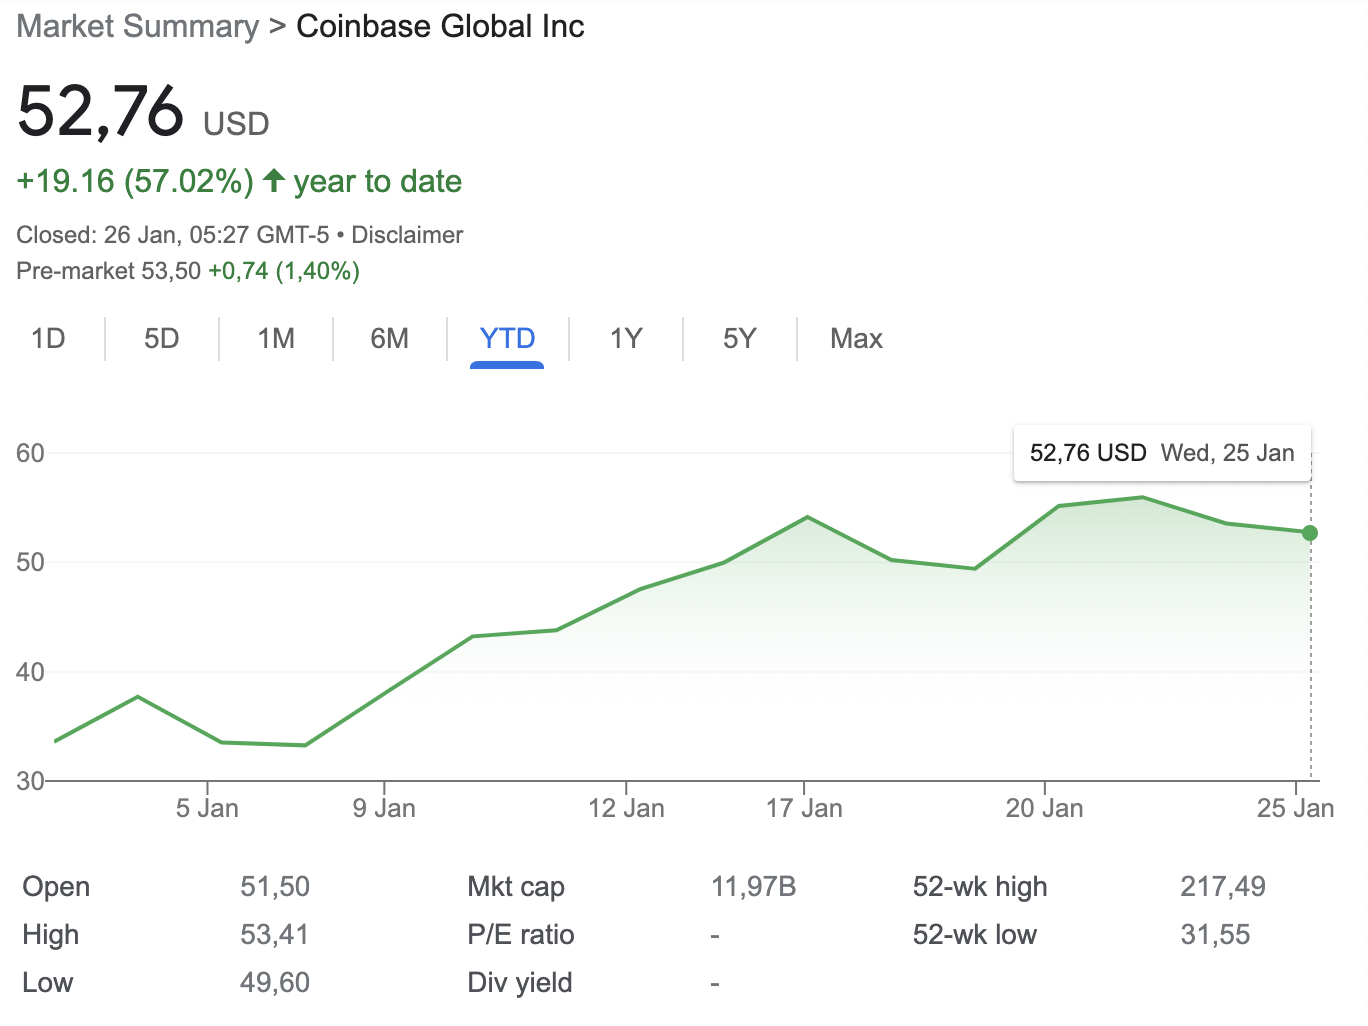1368x1026 pixels.
Task: Open the 1M chart range
Action: click(276, 339)
